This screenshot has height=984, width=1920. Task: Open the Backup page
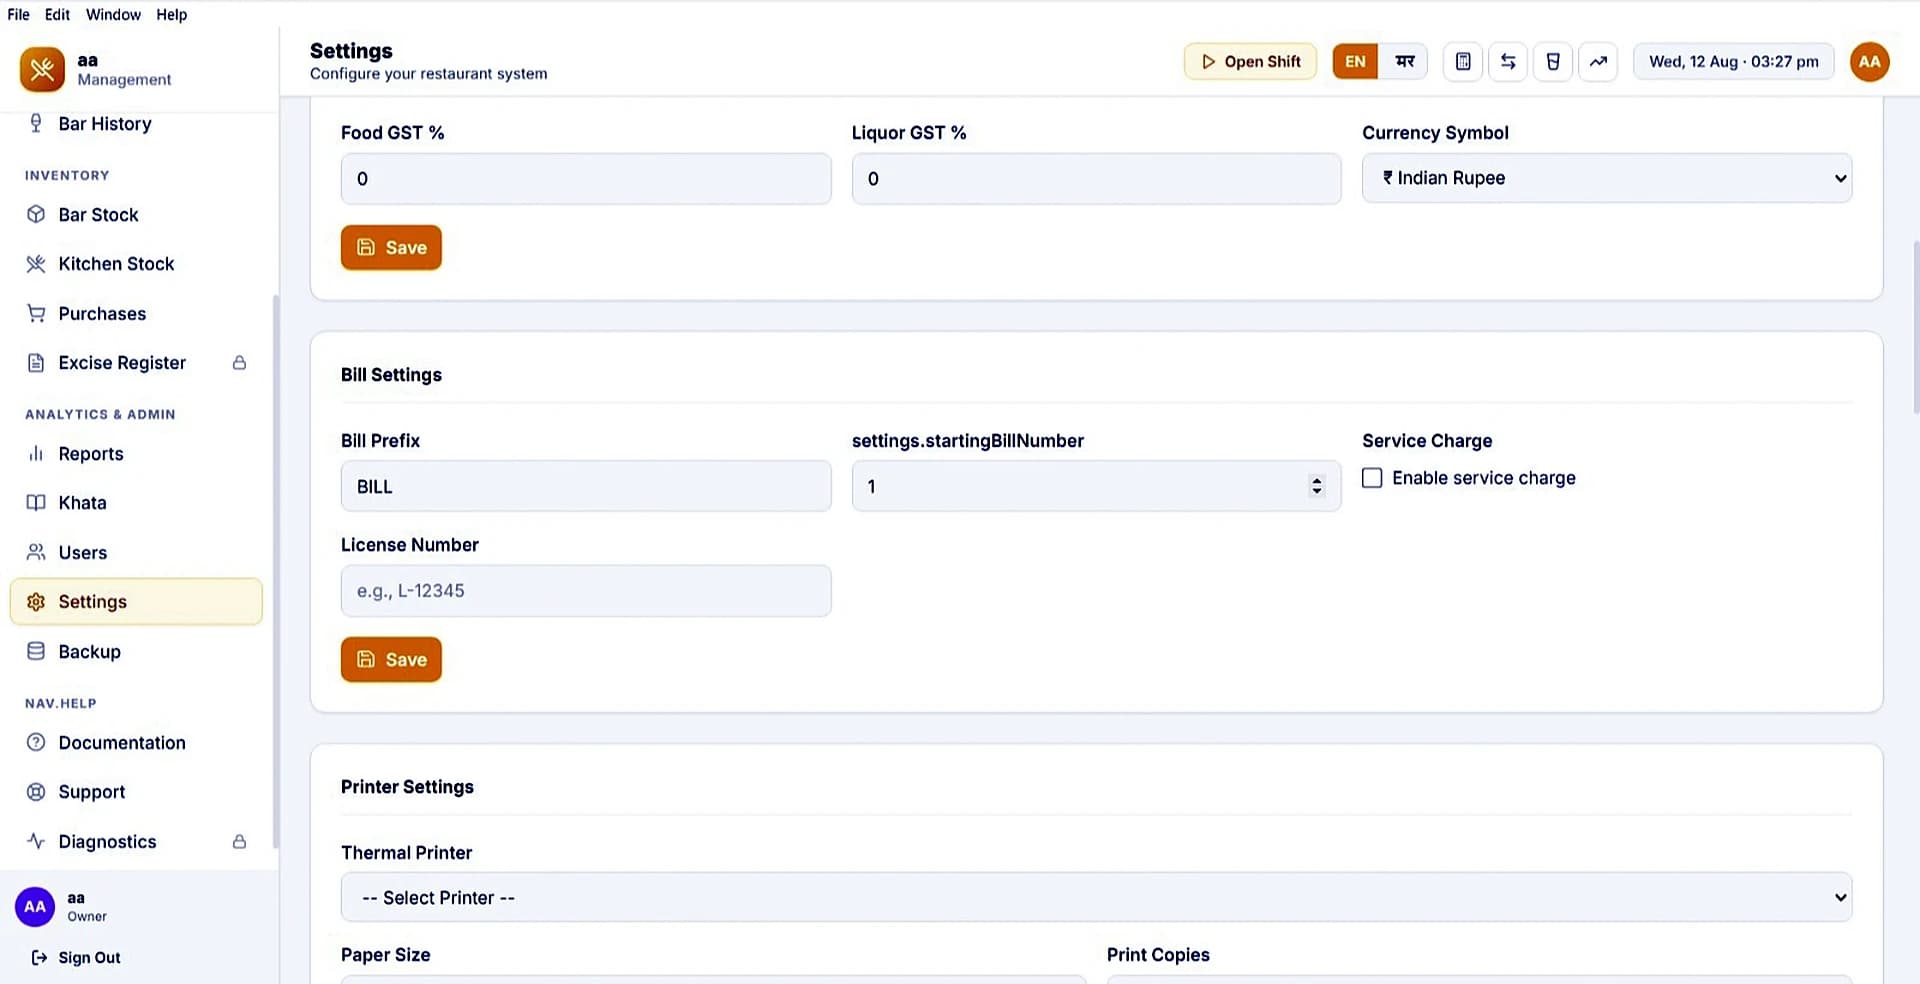click(x=136, y=651)
